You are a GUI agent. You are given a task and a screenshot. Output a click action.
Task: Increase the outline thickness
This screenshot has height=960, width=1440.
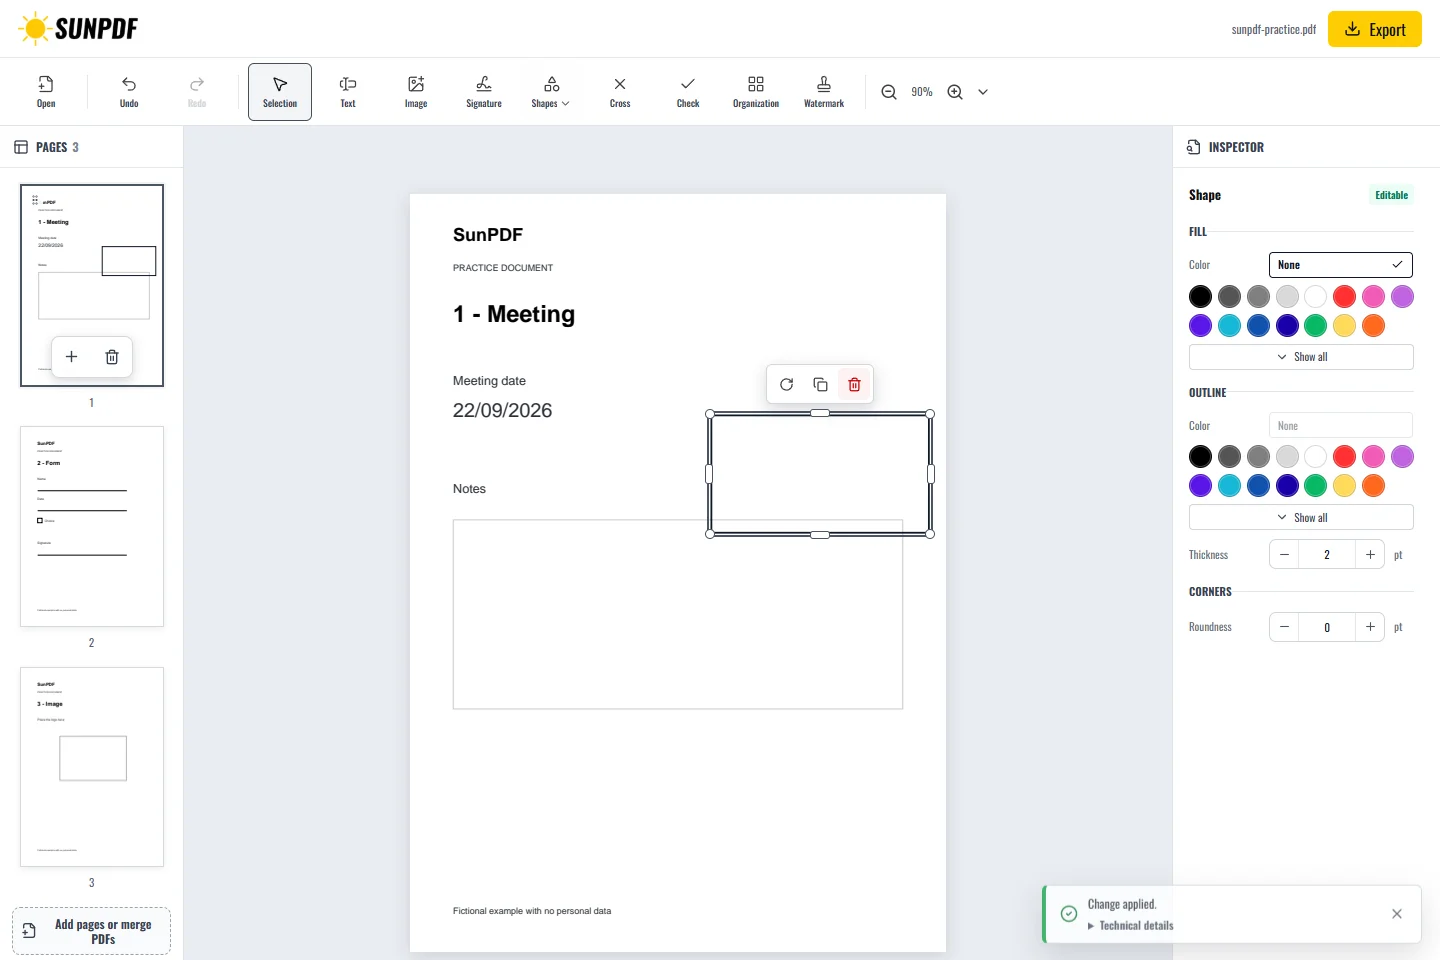[1370, 555]
